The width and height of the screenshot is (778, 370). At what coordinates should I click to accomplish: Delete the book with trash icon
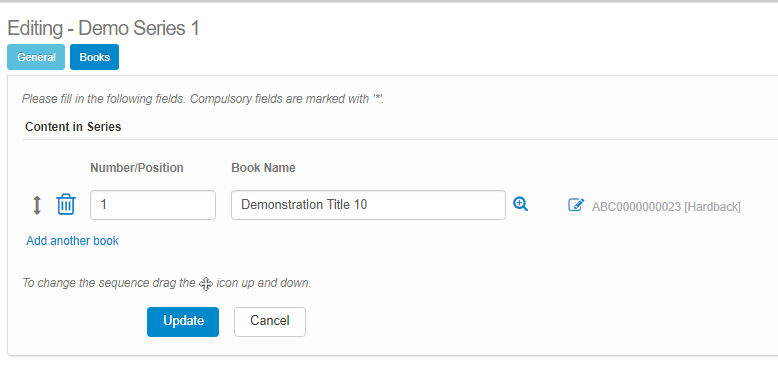pos(66,204)
